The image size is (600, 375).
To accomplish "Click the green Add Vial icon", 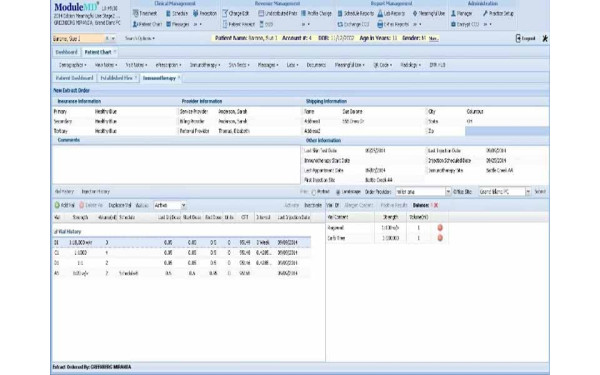I will [57, 205].
